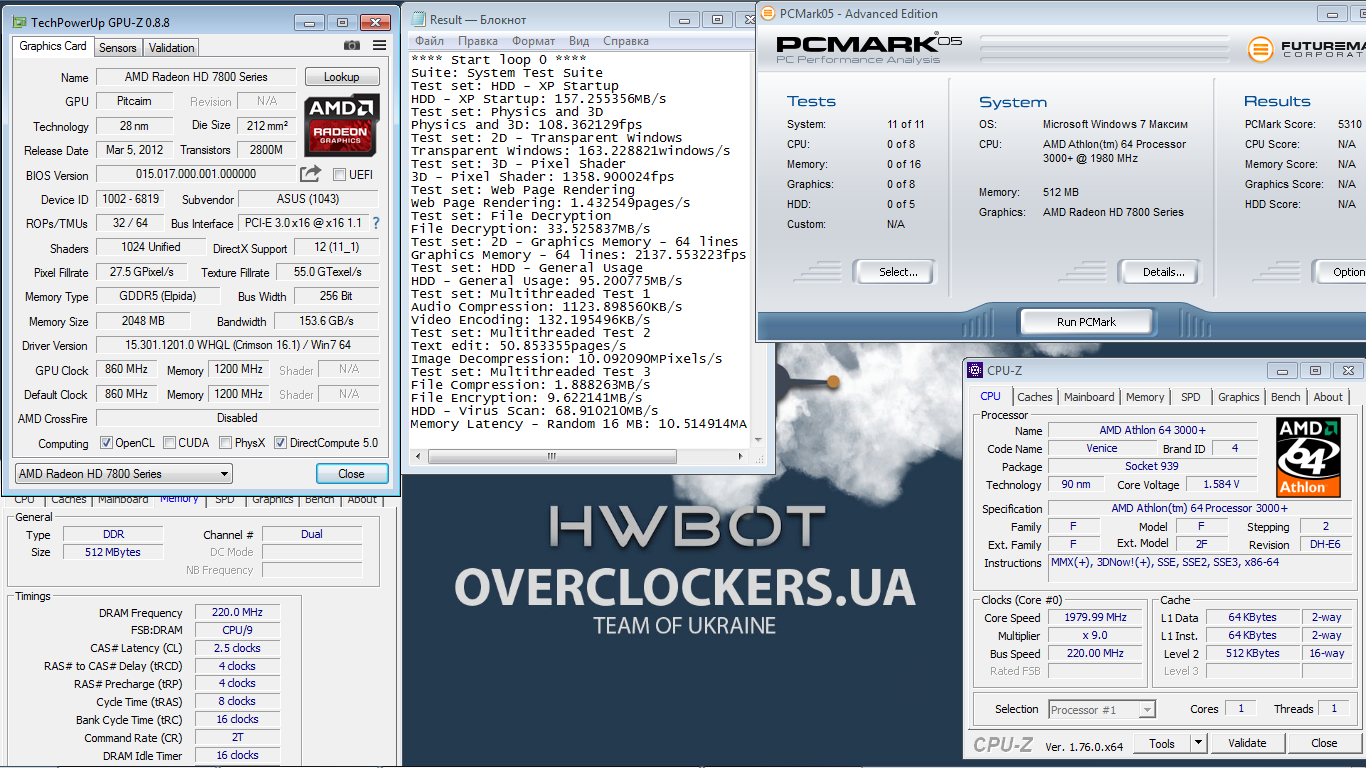The width and height of the screenshot is (1366, 768).
Task: Switch to the Validation tab in GPU-Z
Action: coord(171,47)
